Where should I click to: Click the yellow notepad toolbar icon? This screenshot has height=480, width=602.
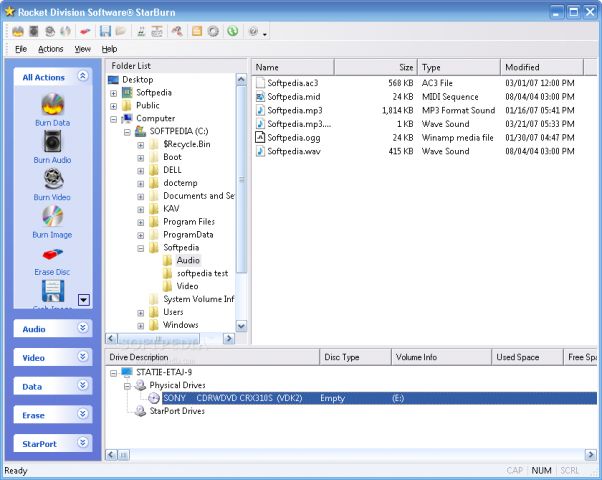197,31
